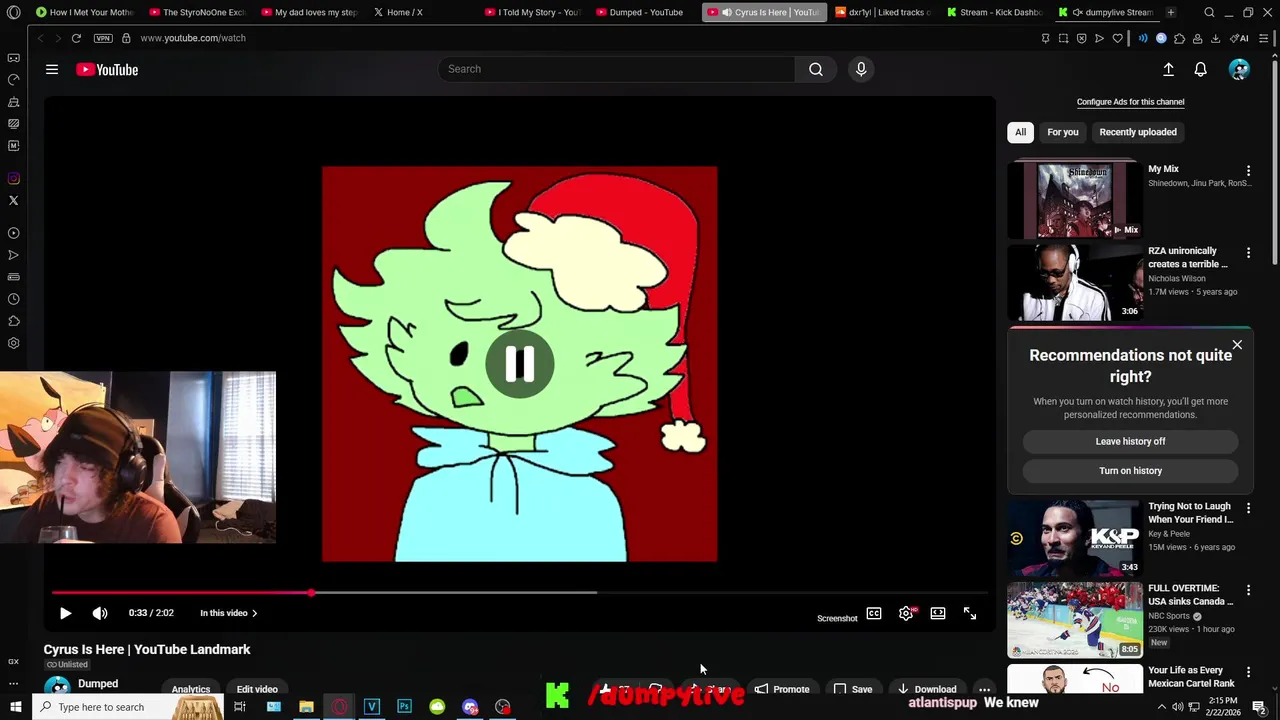Open options for Mexican Cartel Rank video
Image resolution: width=1280 pixels, height=720 pixels.
tap(1248, 672)
